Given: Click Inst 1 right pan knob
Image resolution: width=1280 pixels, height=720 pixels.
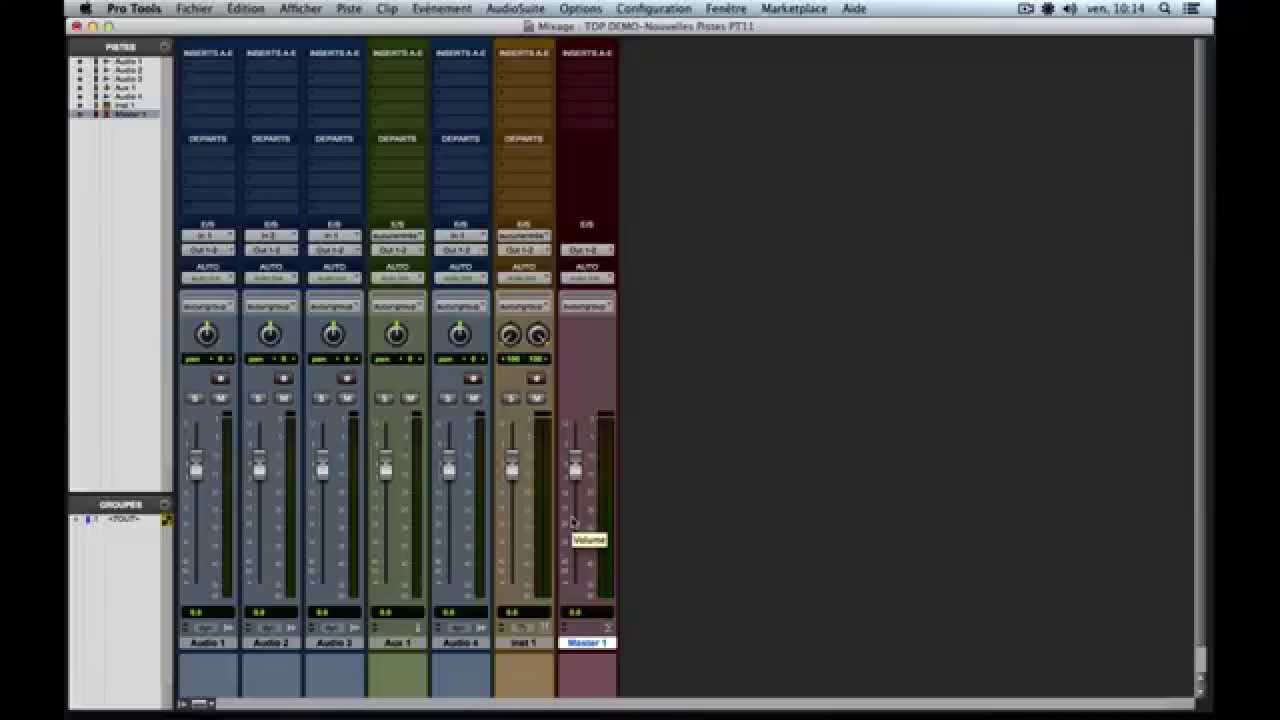Looking at the screenshot, I should click(x=538, y=335).
